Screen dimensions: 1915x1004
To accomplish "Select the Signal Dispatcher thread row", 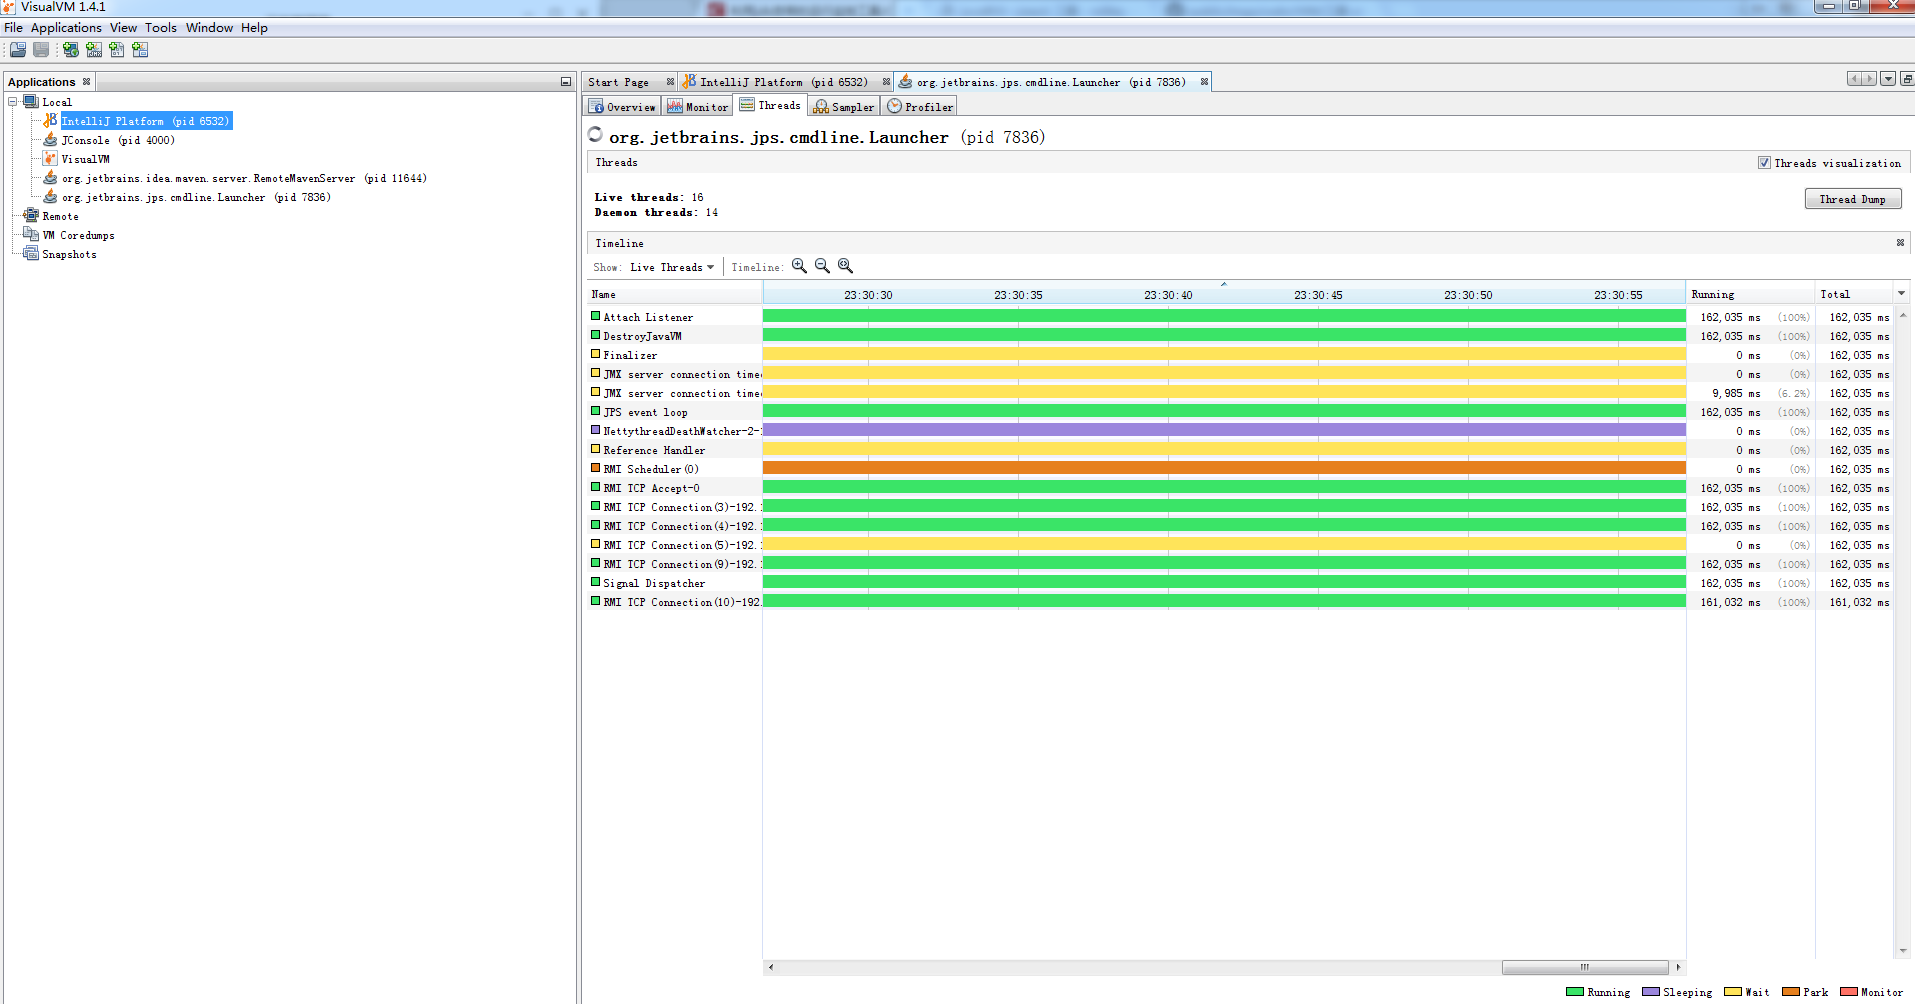I will (x=1238, y=583).
